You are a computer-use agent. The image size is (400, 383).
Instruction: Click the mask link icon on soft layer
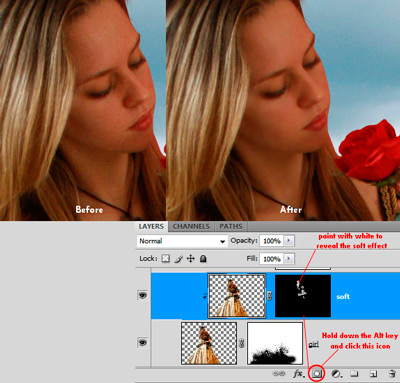tap(270, 296)
